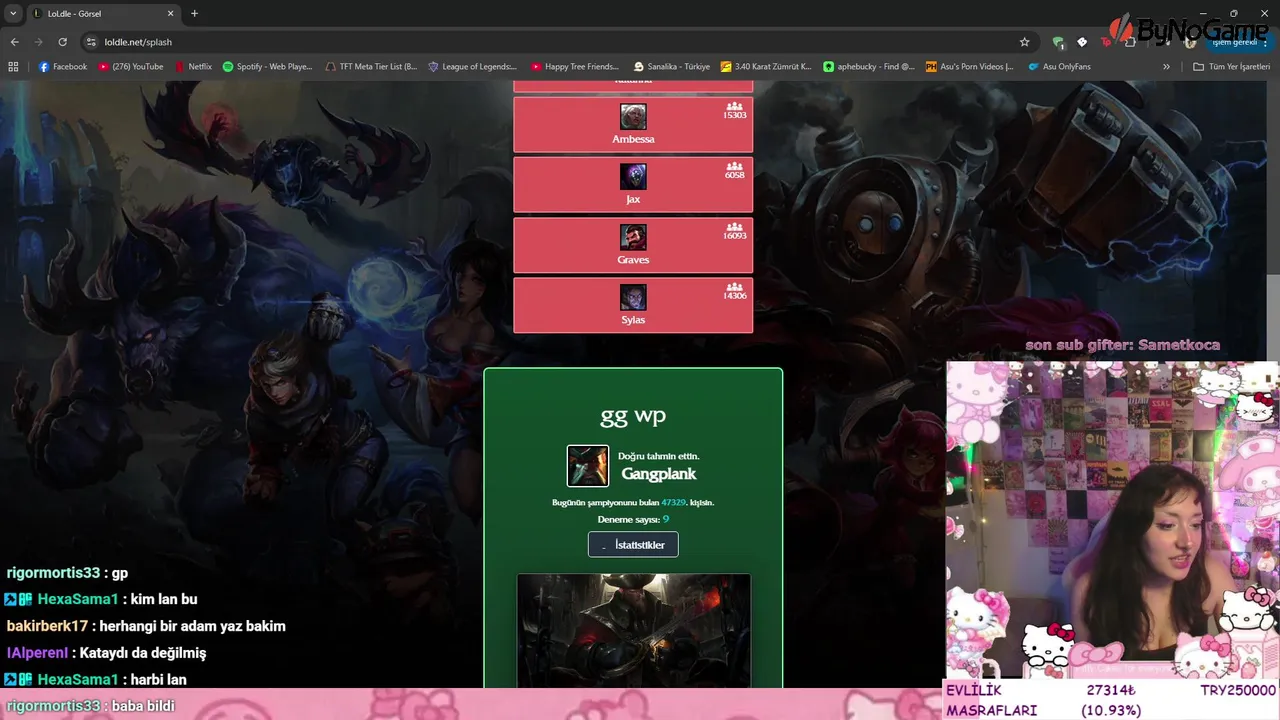
Task: View site information for loldle.net
Action: click(x=91, y=42)
